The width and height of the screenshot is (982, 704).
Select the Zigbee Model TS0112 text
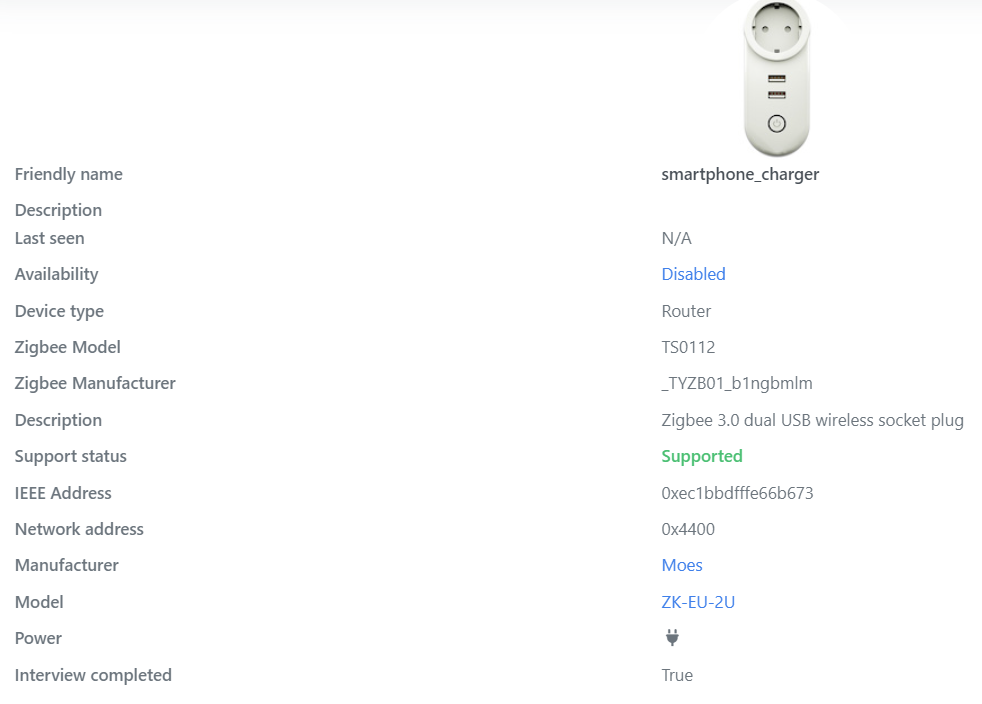686,347
